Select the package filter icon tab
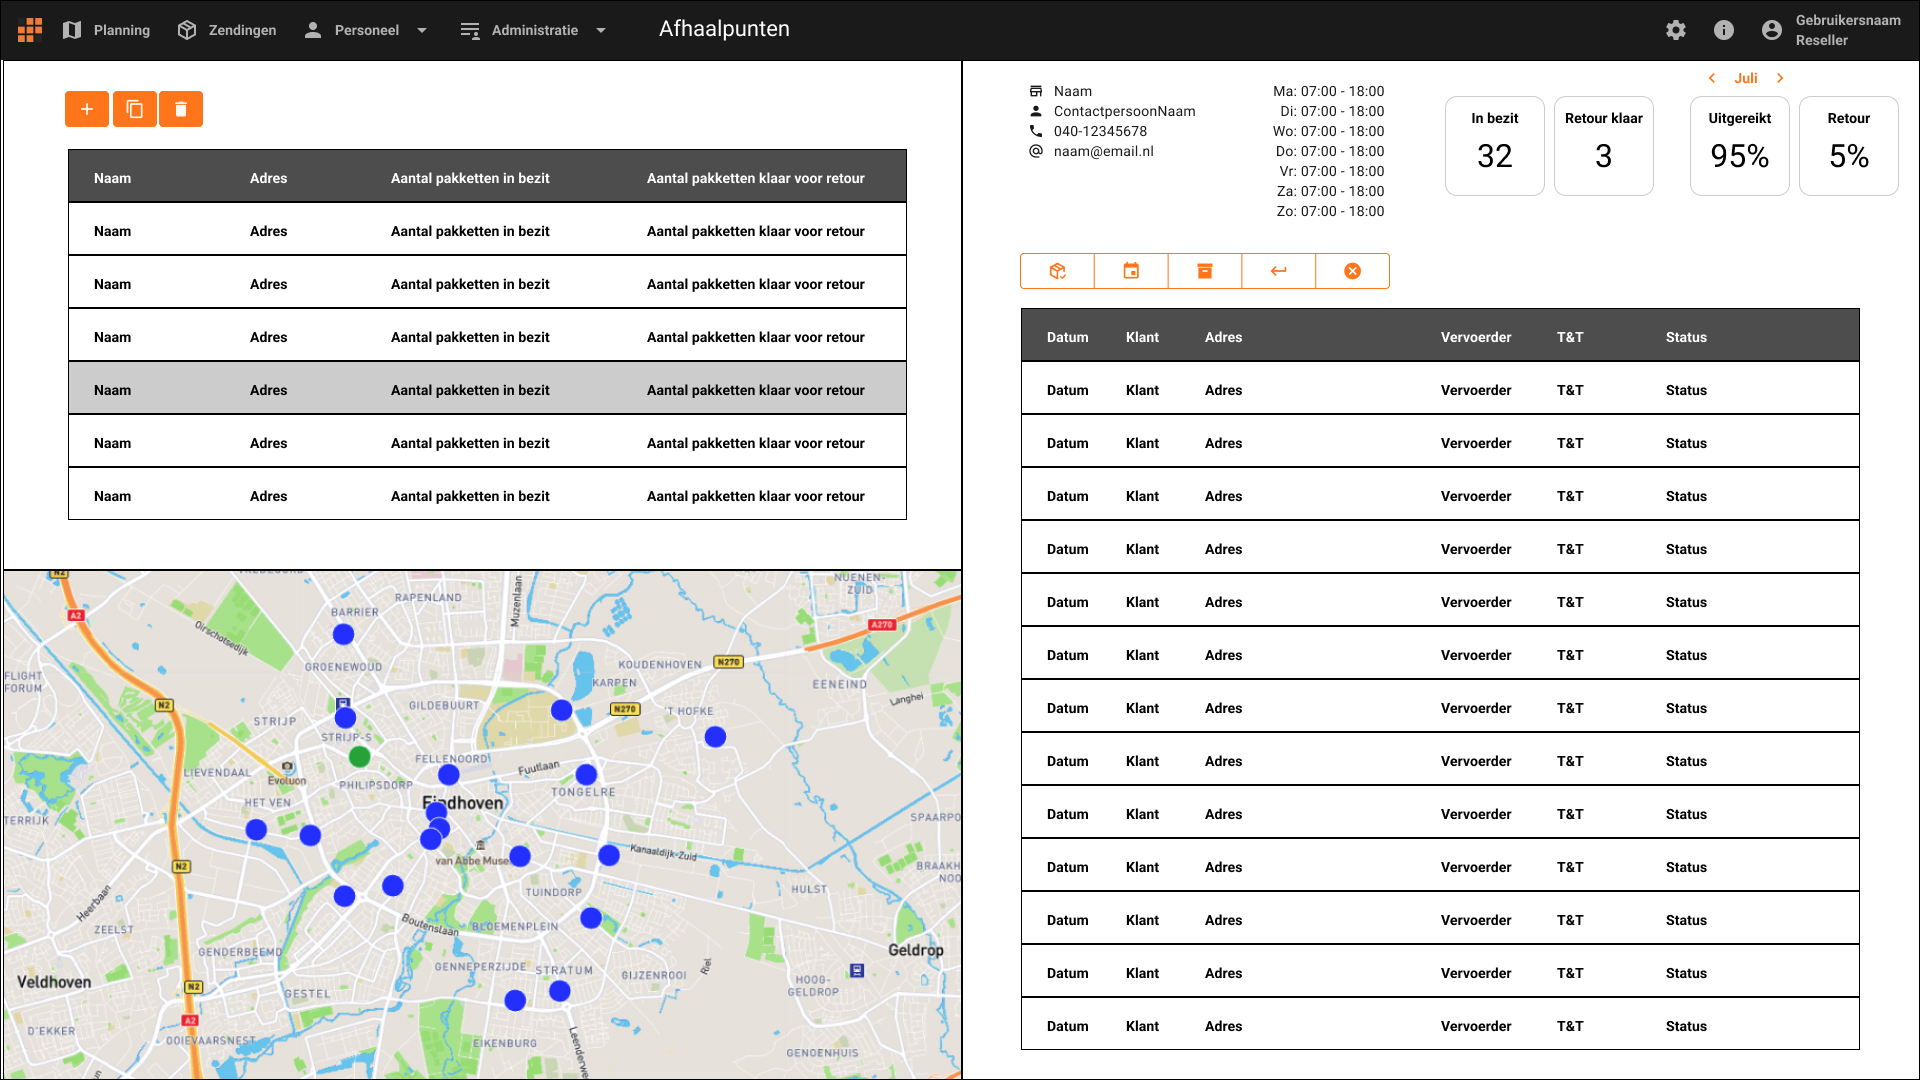The width and height of the screenshot is (1920, 1080). click(1057, 271)
